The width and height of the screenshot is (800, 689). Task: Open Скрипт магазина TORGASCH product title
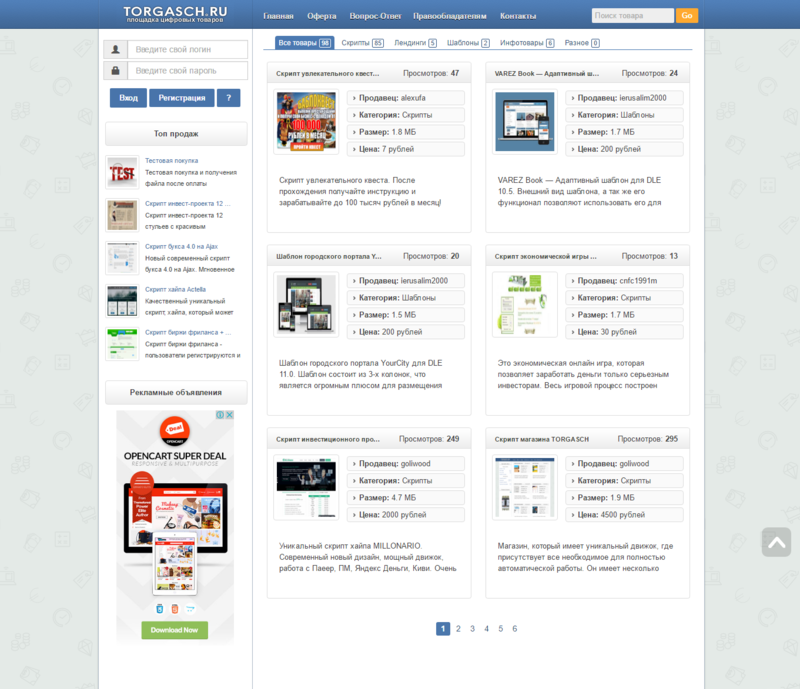(541, 439)
